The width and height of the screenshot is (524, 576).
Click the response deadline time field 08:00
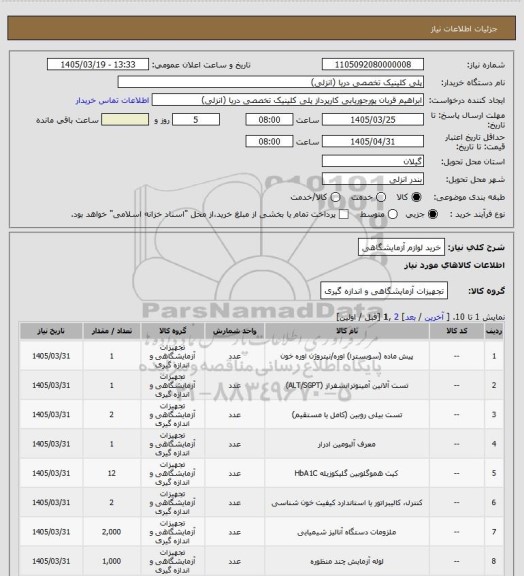pos(269,120)
